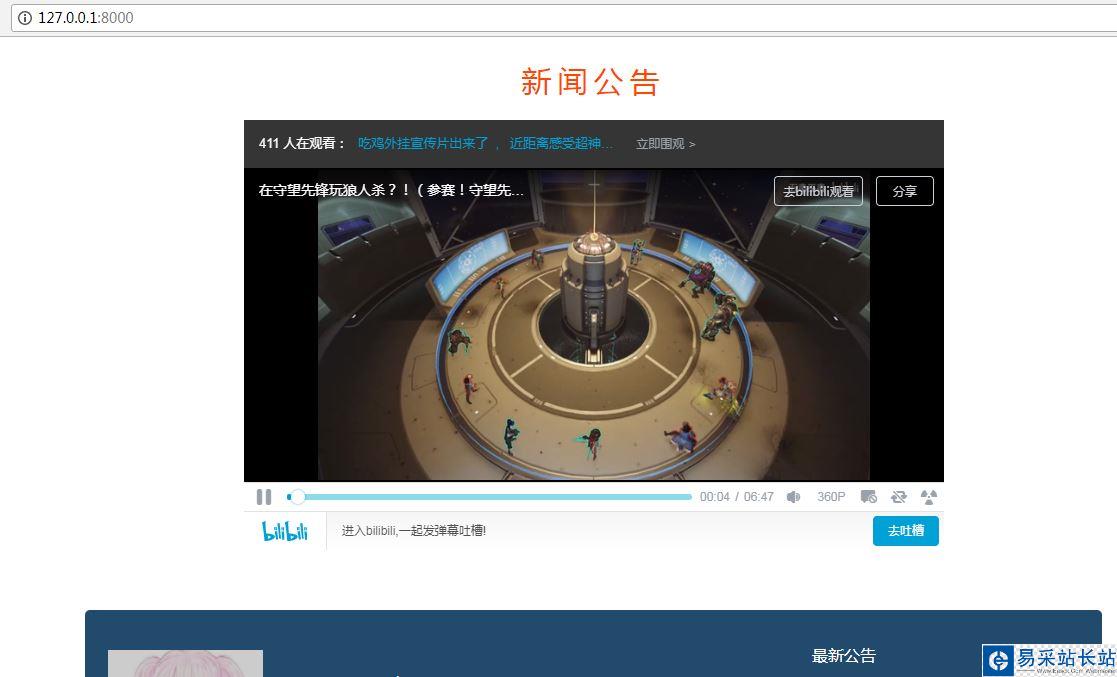This screenshot has width=1117, height=677.
Task: Click the bilibili logo
Action: click(285, 532)
